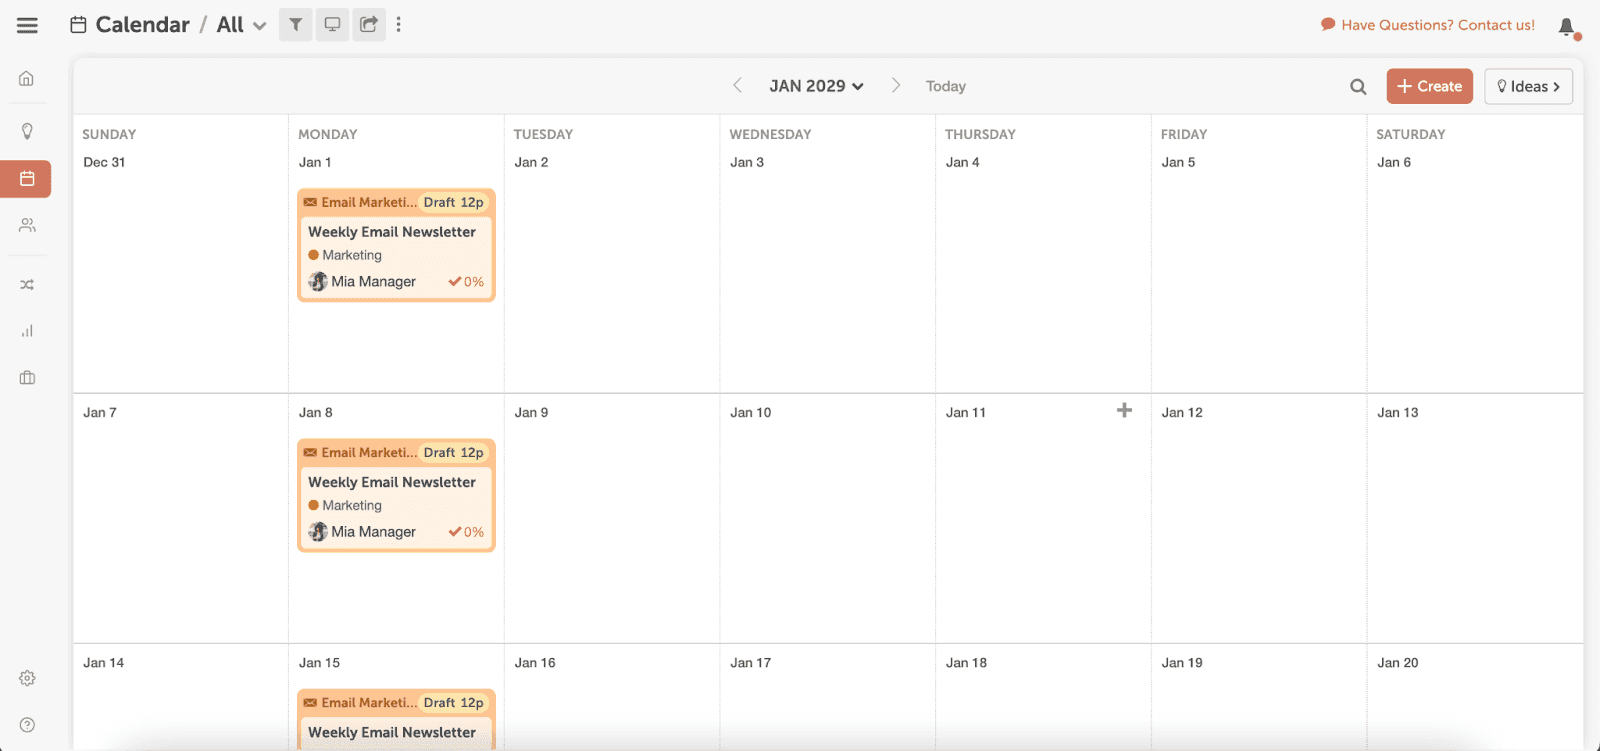Image resolution: width=1600 pixels, height=751 pixels.
Task: Open the hamburger navigation menu
Action: pos(27,25)
